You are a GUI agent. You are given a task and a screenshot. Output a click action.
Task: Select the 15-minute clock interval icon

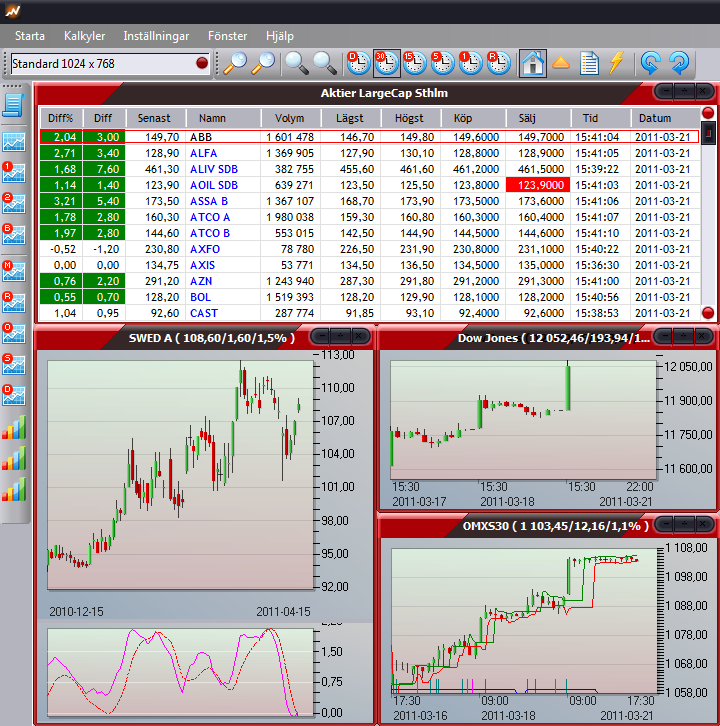414,63
